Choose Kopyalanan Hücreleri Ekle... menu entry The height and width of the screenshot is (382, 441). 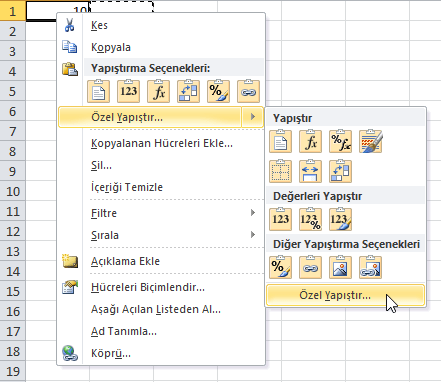(x=161, y=143)
